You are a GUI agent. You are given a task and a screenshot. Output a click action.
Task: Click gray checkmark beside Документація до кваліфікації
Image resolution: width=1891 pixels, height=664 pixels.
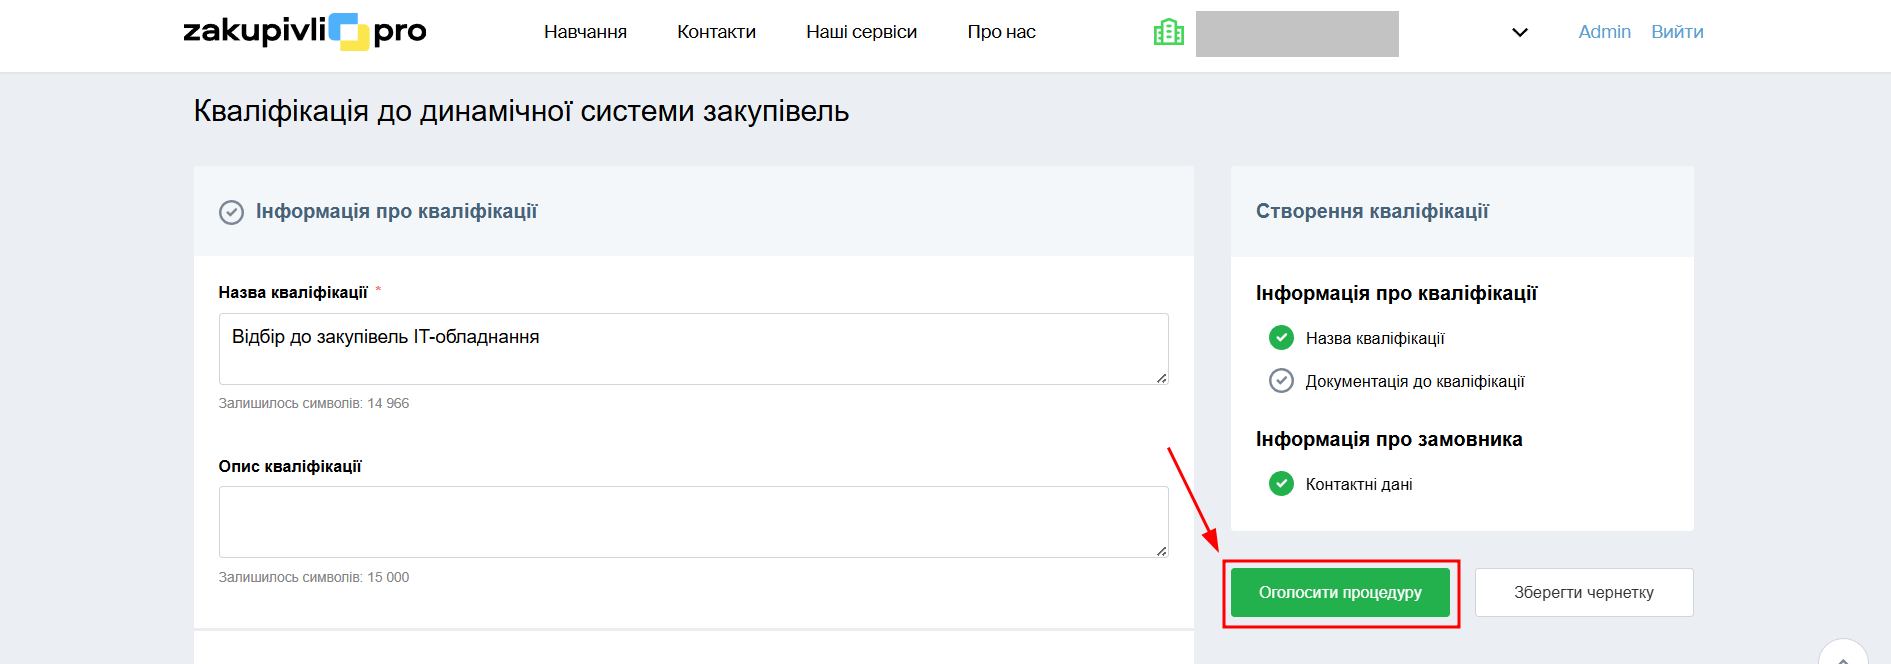1281,381
